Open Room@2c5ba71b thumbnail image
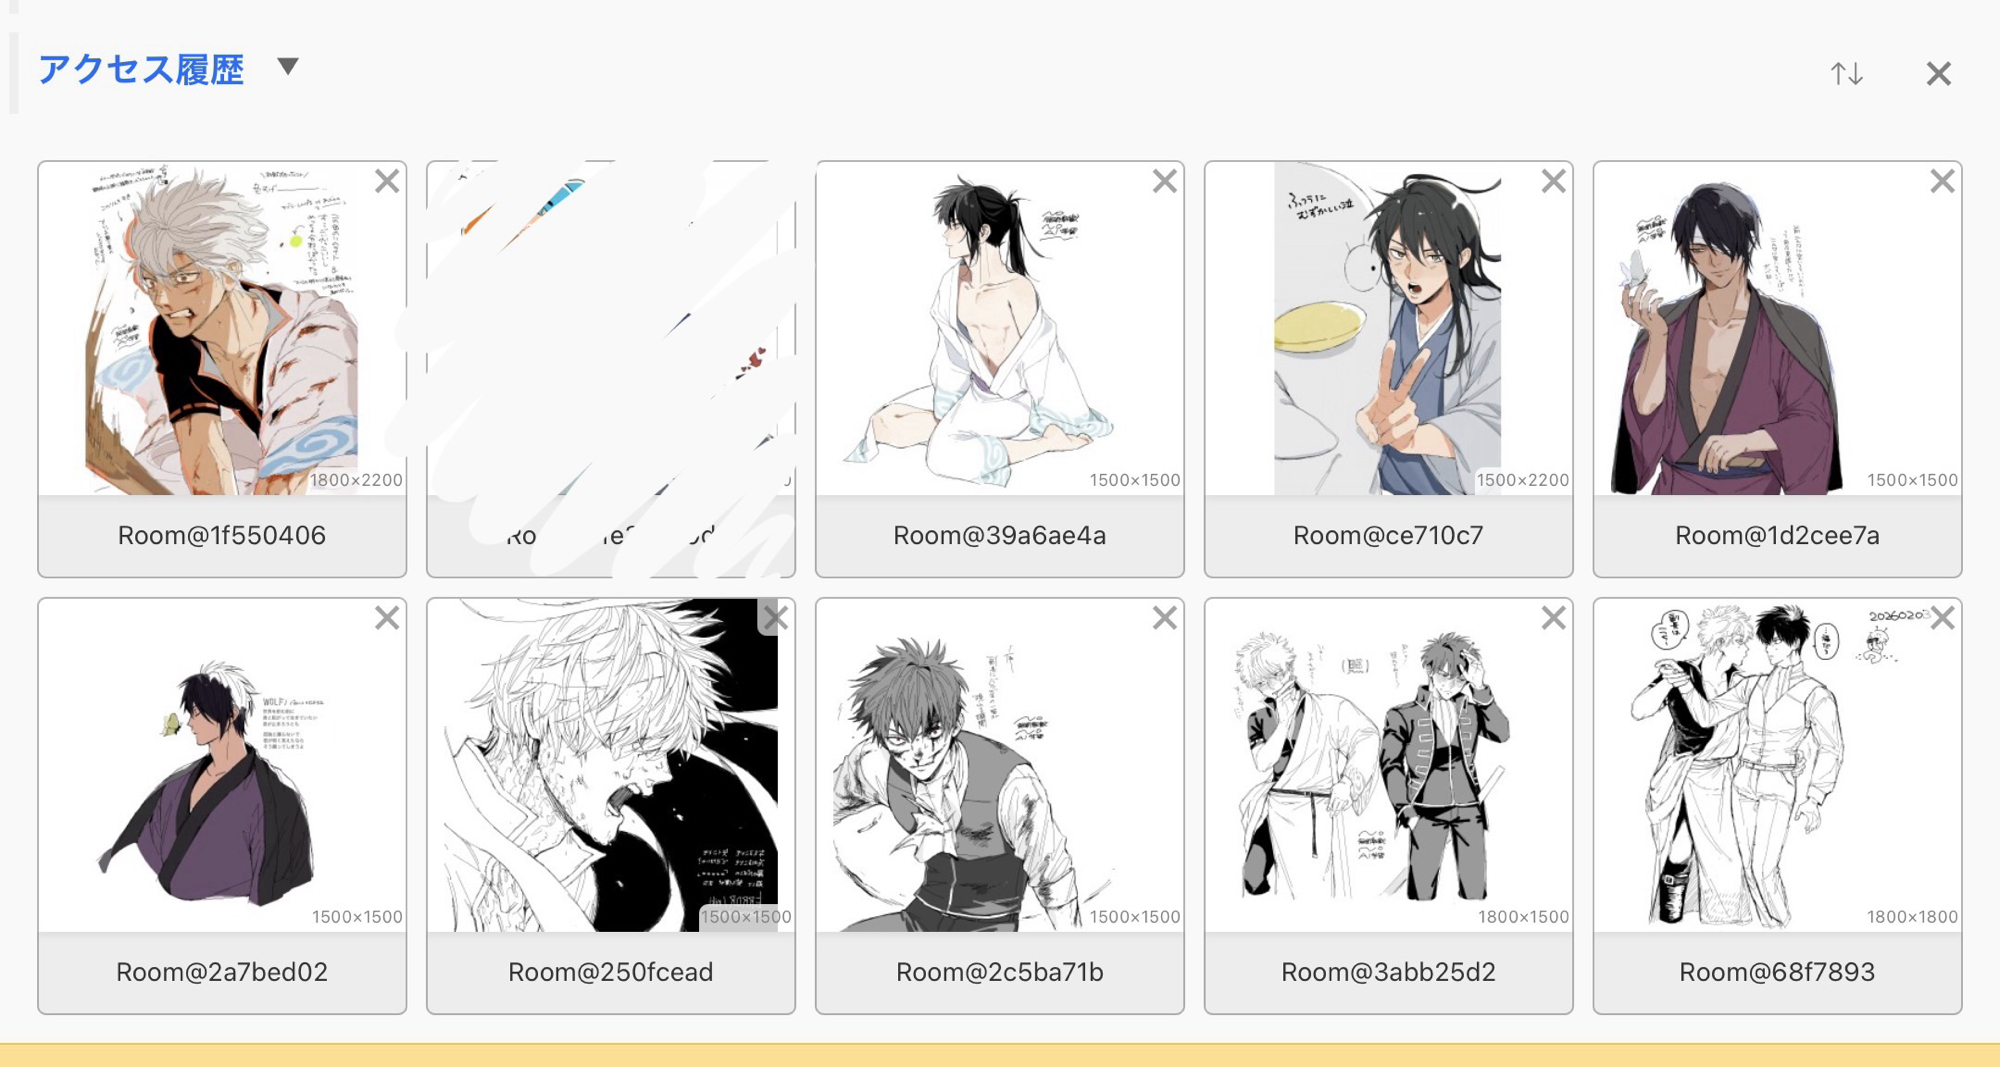2000x1067 pixels. pyautogui.click(x=1000, y=765)
